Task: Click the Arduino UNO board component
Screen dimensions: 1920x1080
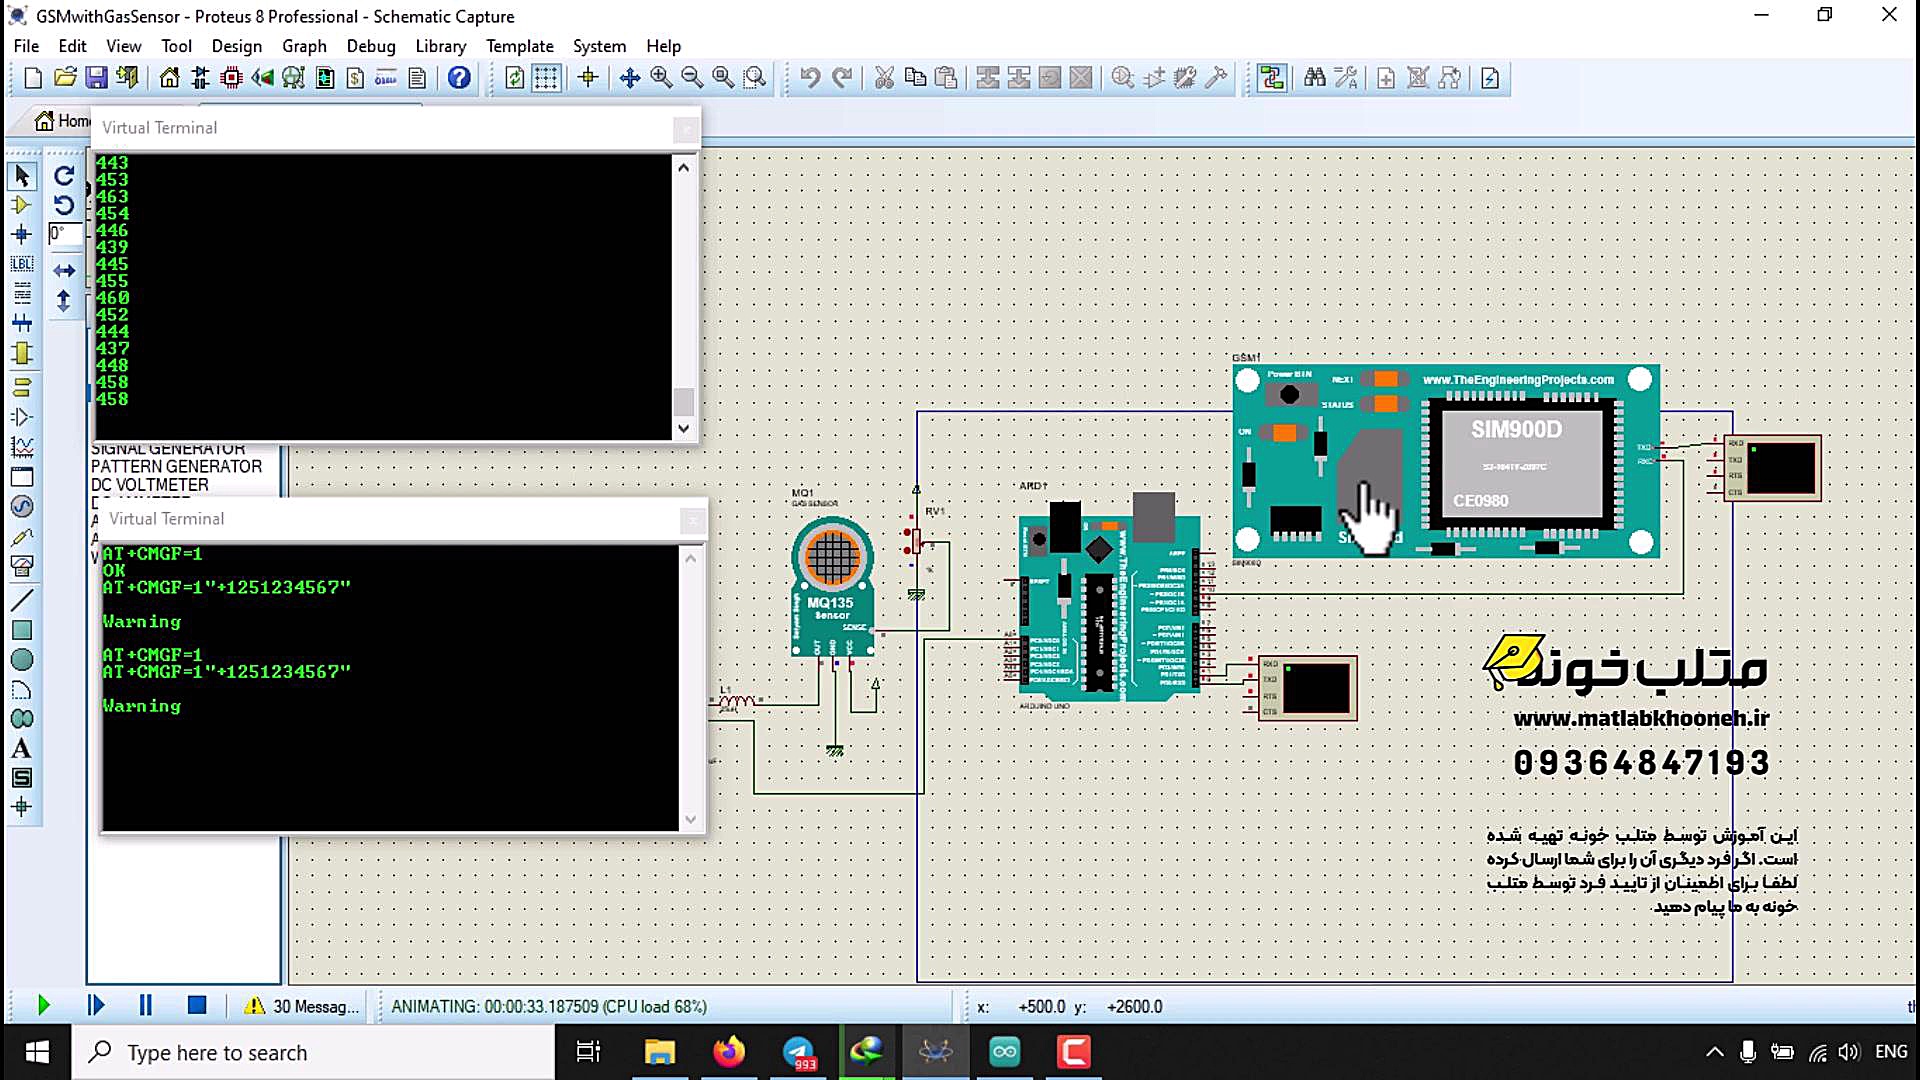Action: pos(1110,598)
